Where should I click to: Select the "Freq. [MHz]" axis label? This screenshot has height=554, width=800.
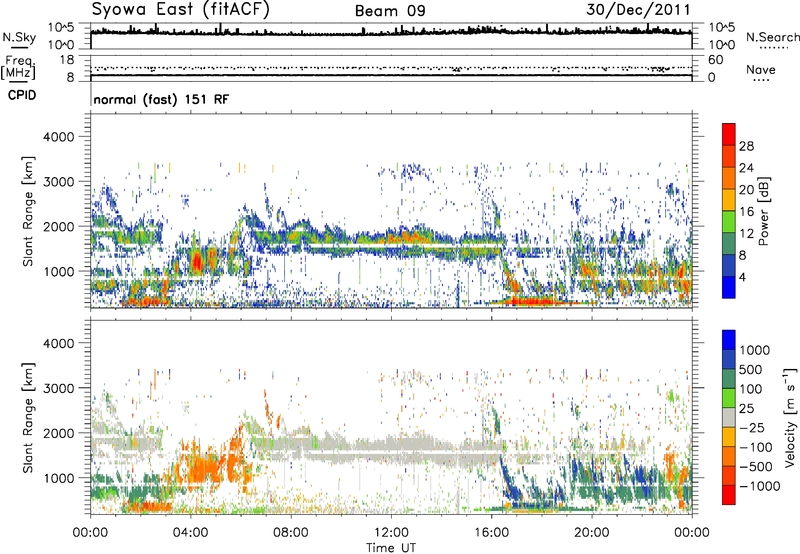(18, 67)
